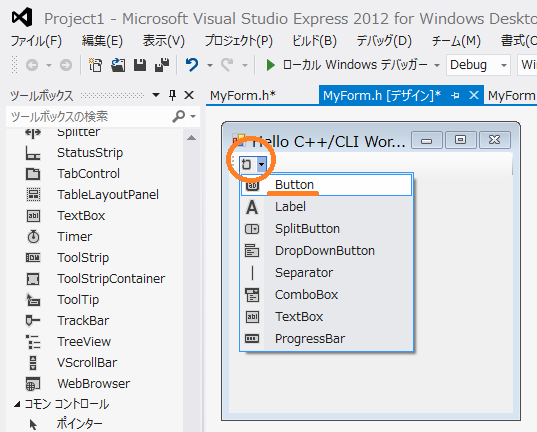Select the ToolTip component in toolbox

point(78,300)
